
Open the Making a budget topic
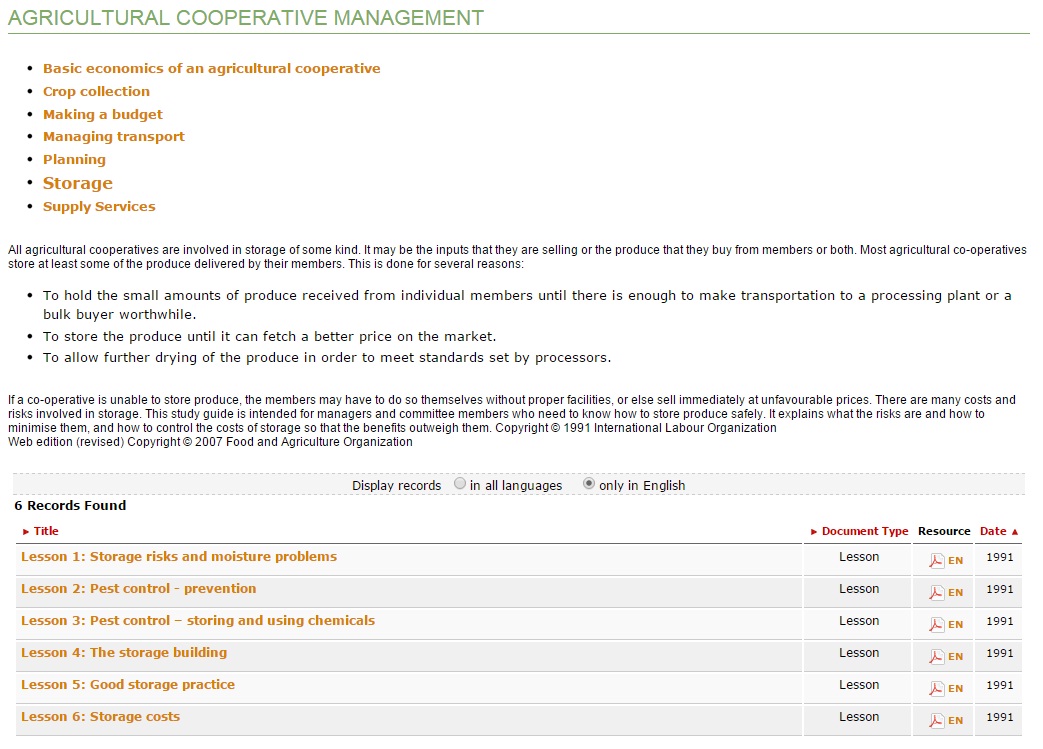102,114
